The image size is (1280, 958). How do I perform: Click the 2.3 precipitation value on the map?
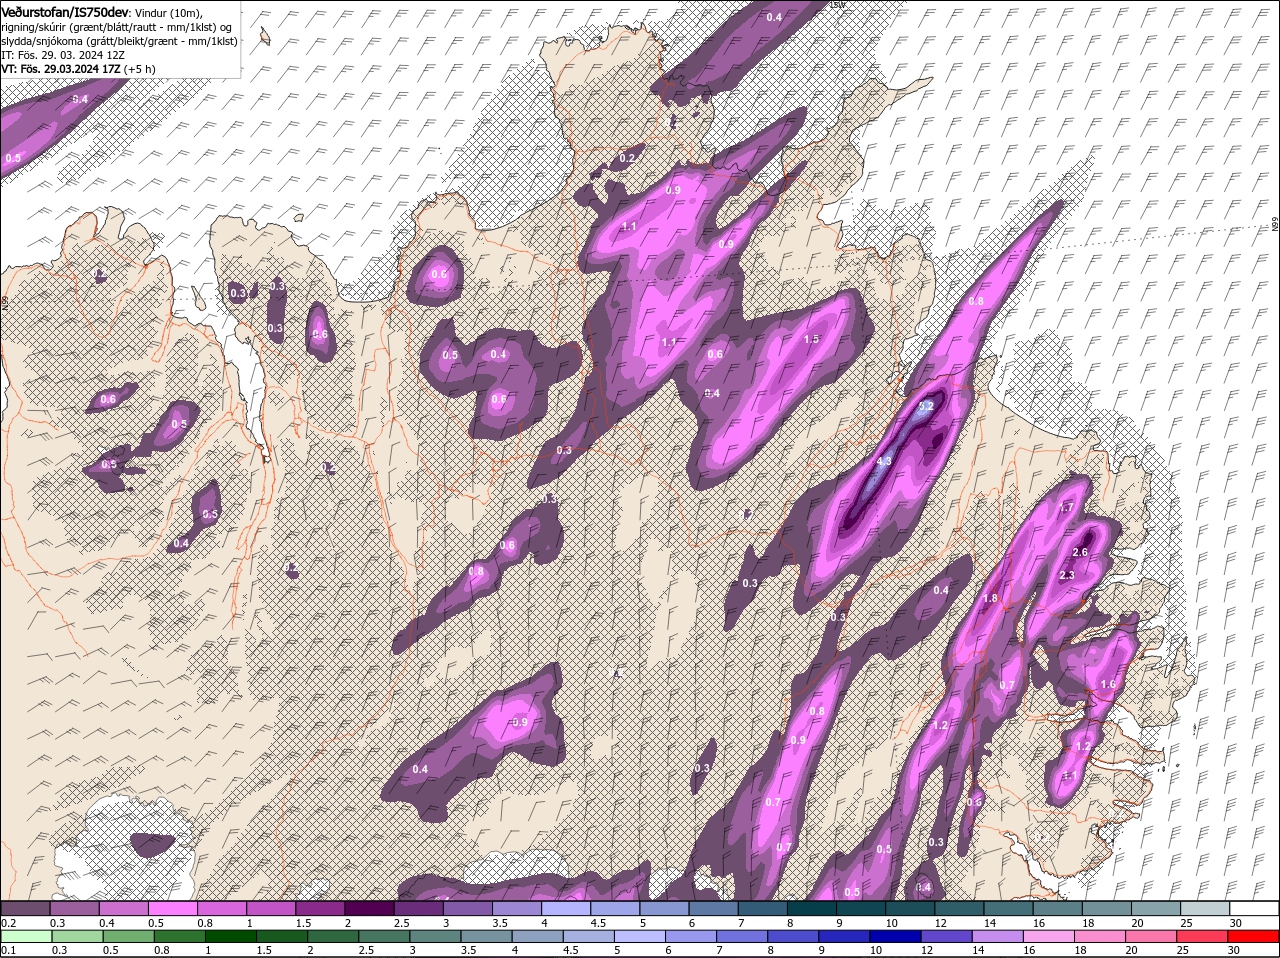1066,575
